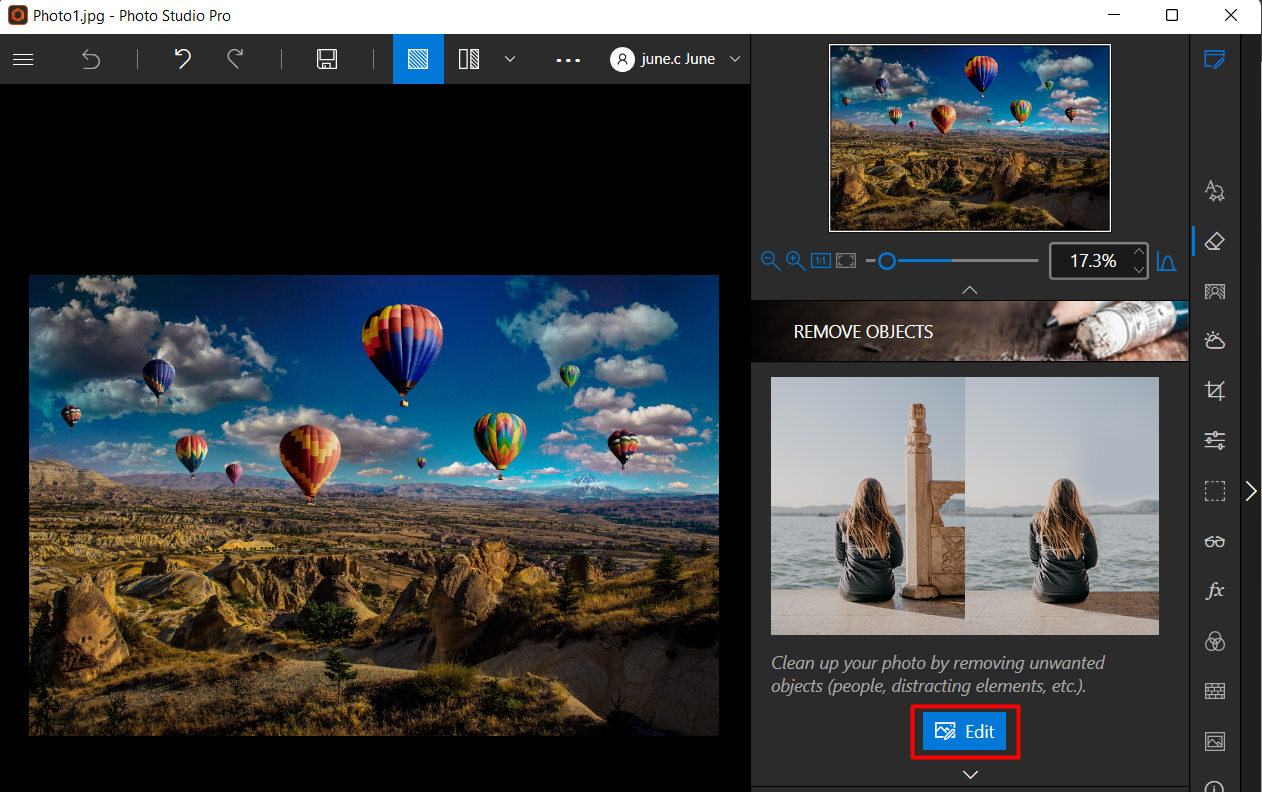Open the hamburger main menu

click(23, 59)
